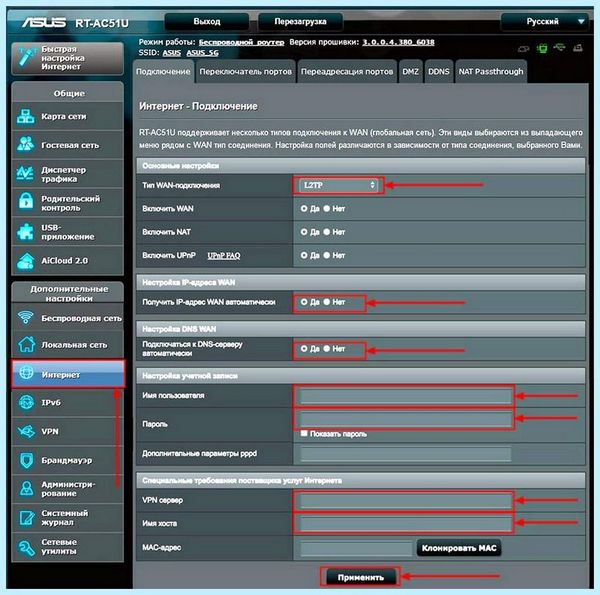Screen dimensions: 600x595
Task: Click the ASUS SSID link
Action: coord(171,53)
